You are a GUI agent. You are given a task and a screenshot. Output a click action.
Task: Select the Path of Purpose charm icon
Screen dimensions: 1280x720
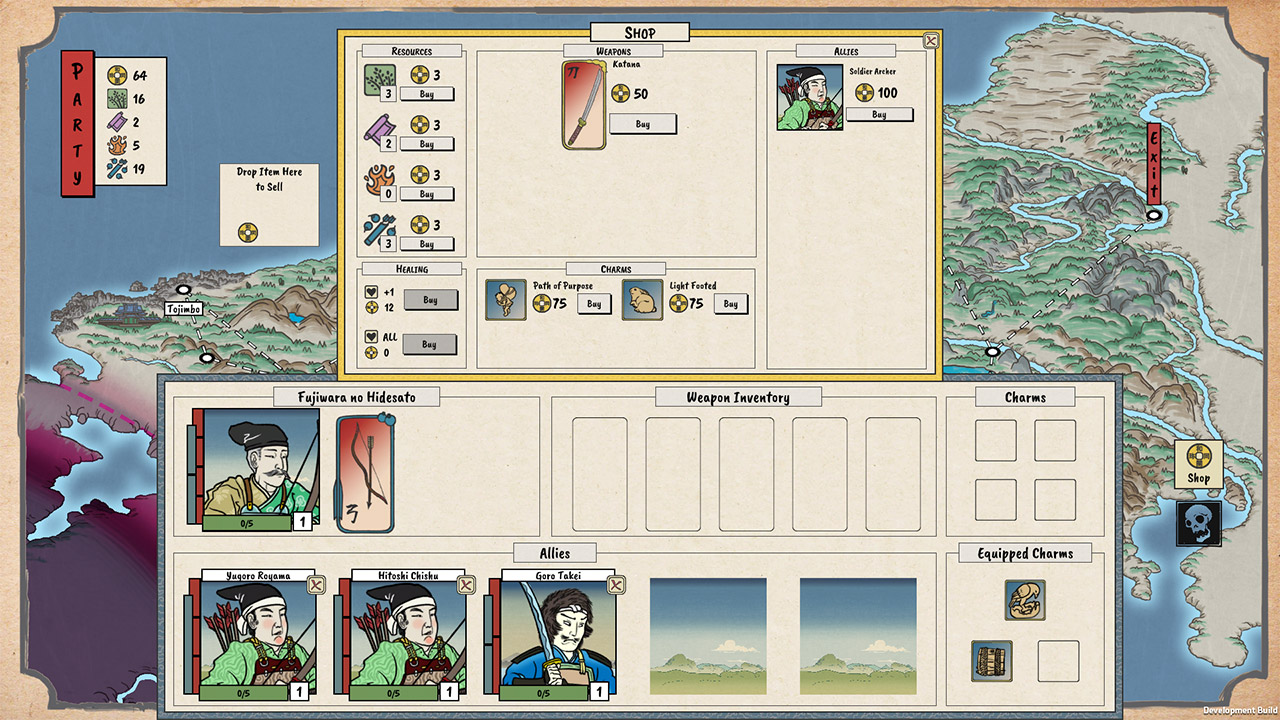pyautogui.click(x=505, y=299)
